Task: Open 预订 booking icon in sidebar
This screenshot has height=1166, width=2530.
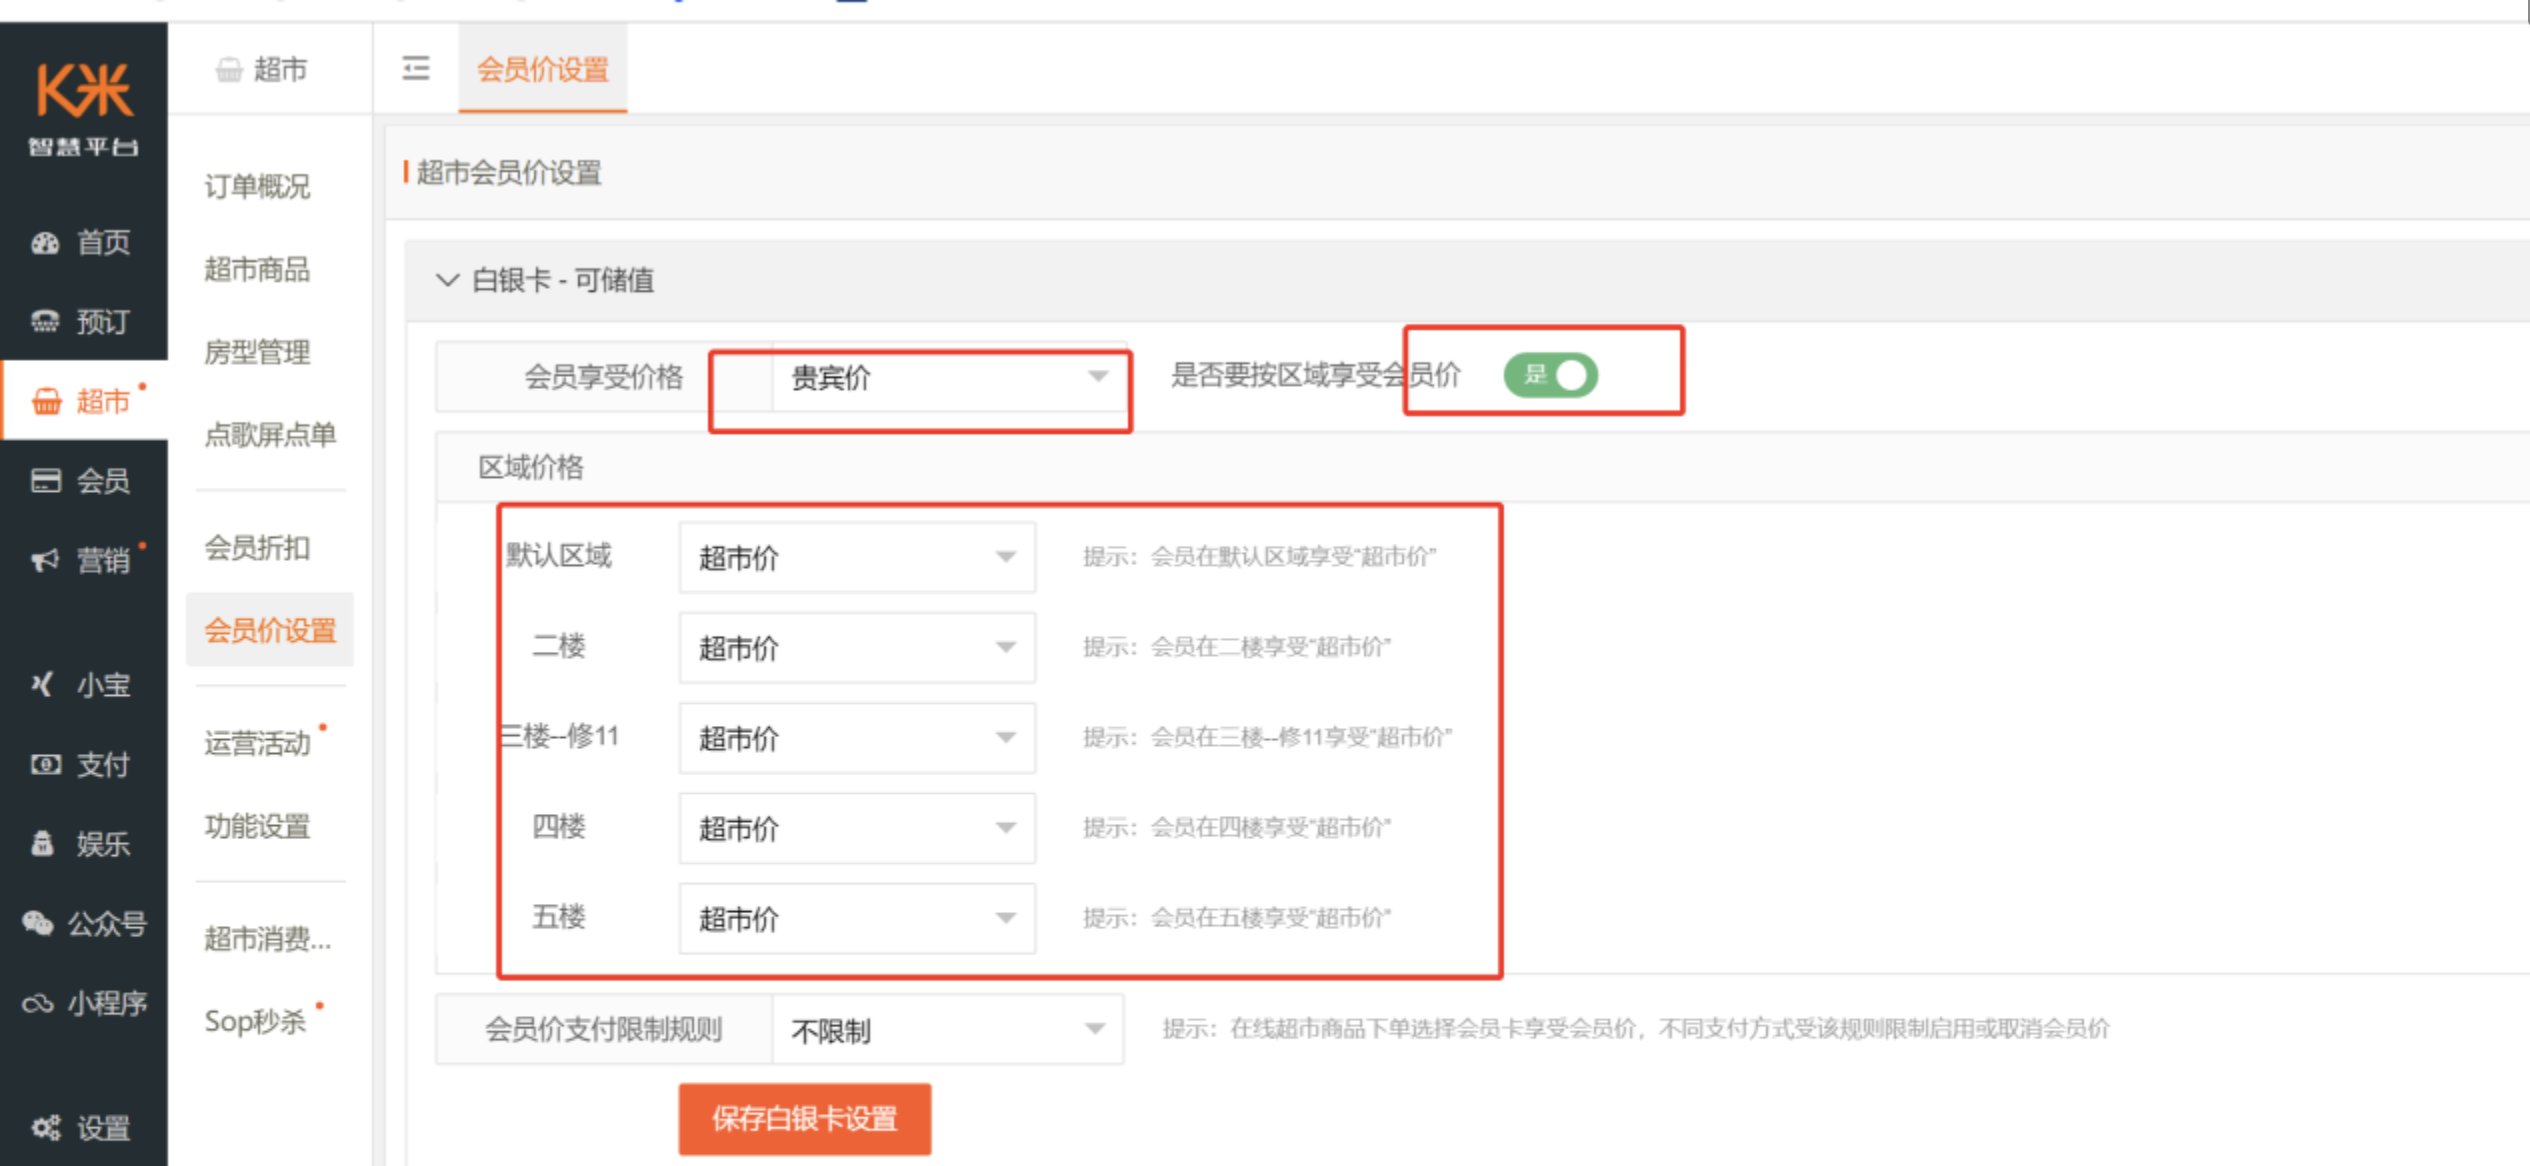Action: pos(45,322)
